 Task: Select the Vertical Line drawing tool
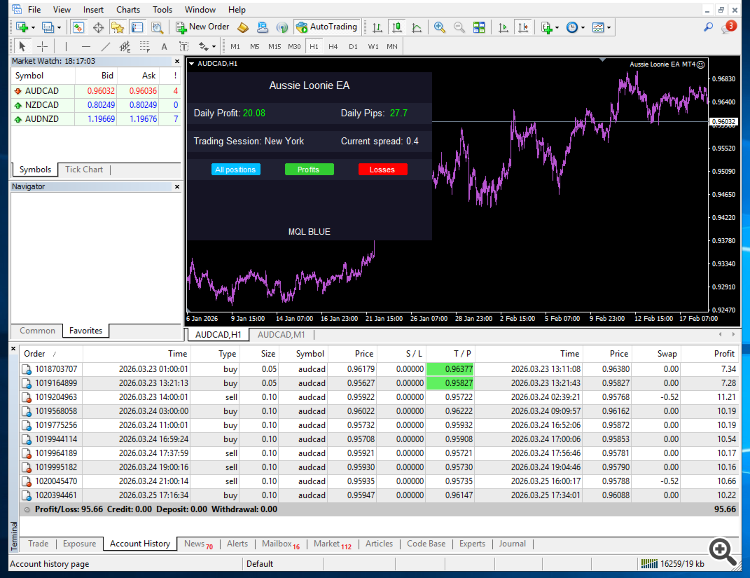click(x=66, y=46)
